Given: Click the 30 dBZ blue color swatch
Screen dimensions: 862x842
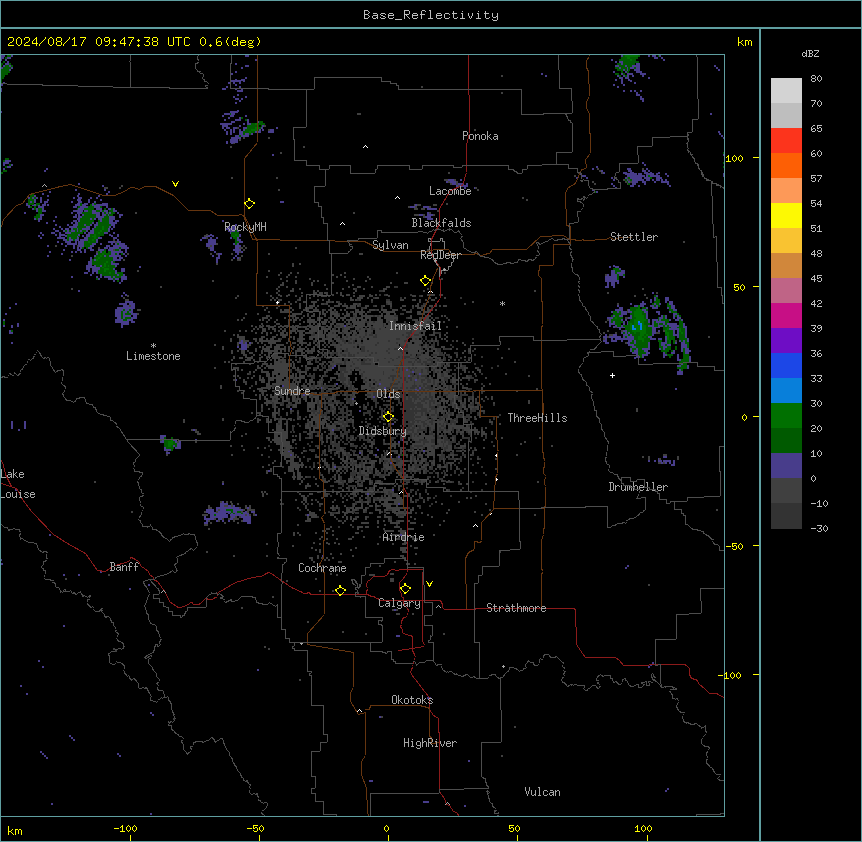Looking at the screenshot, I should (x=786, y=390).
